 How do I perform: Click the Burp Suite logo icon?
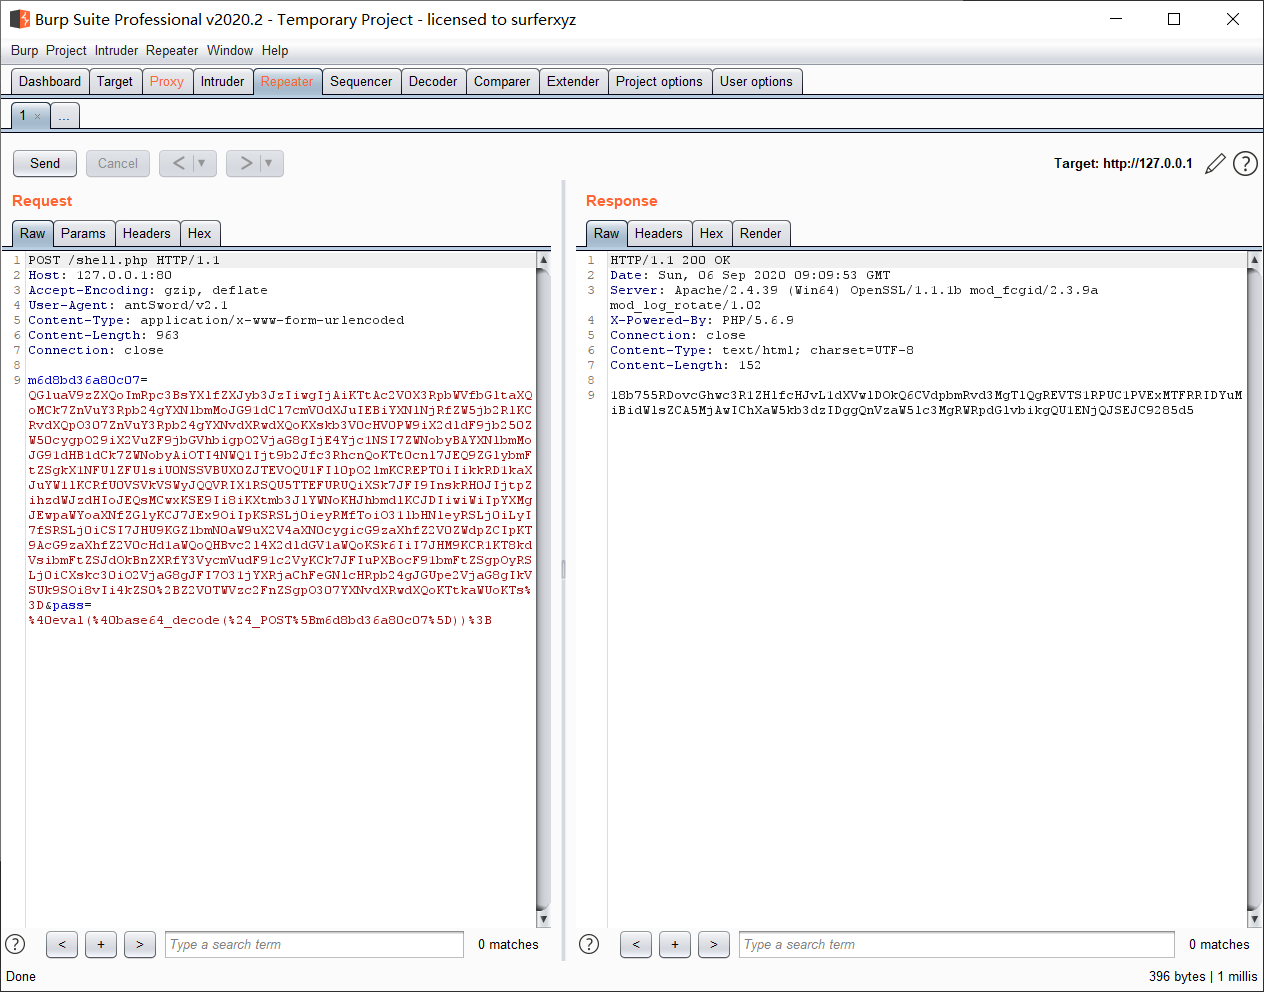click(x=19, y=19)
